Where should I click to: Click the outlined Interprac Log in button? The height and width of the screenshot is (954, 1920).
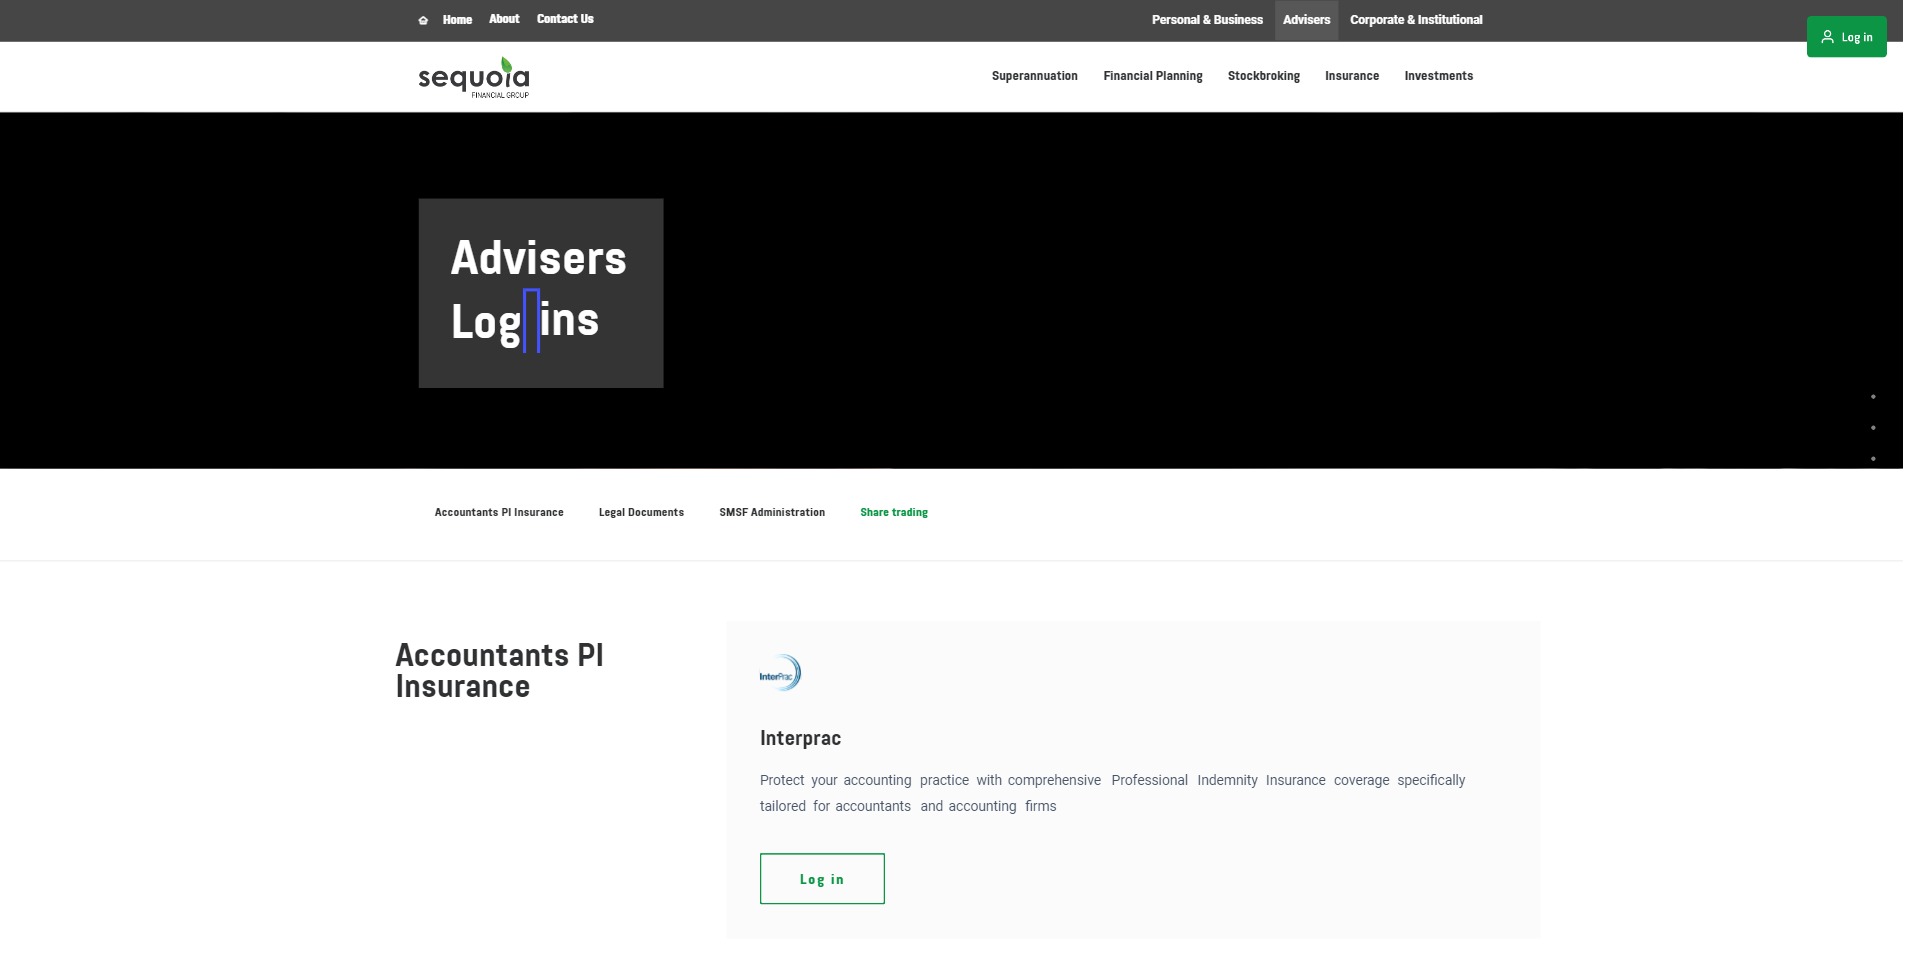click(822, 879)
